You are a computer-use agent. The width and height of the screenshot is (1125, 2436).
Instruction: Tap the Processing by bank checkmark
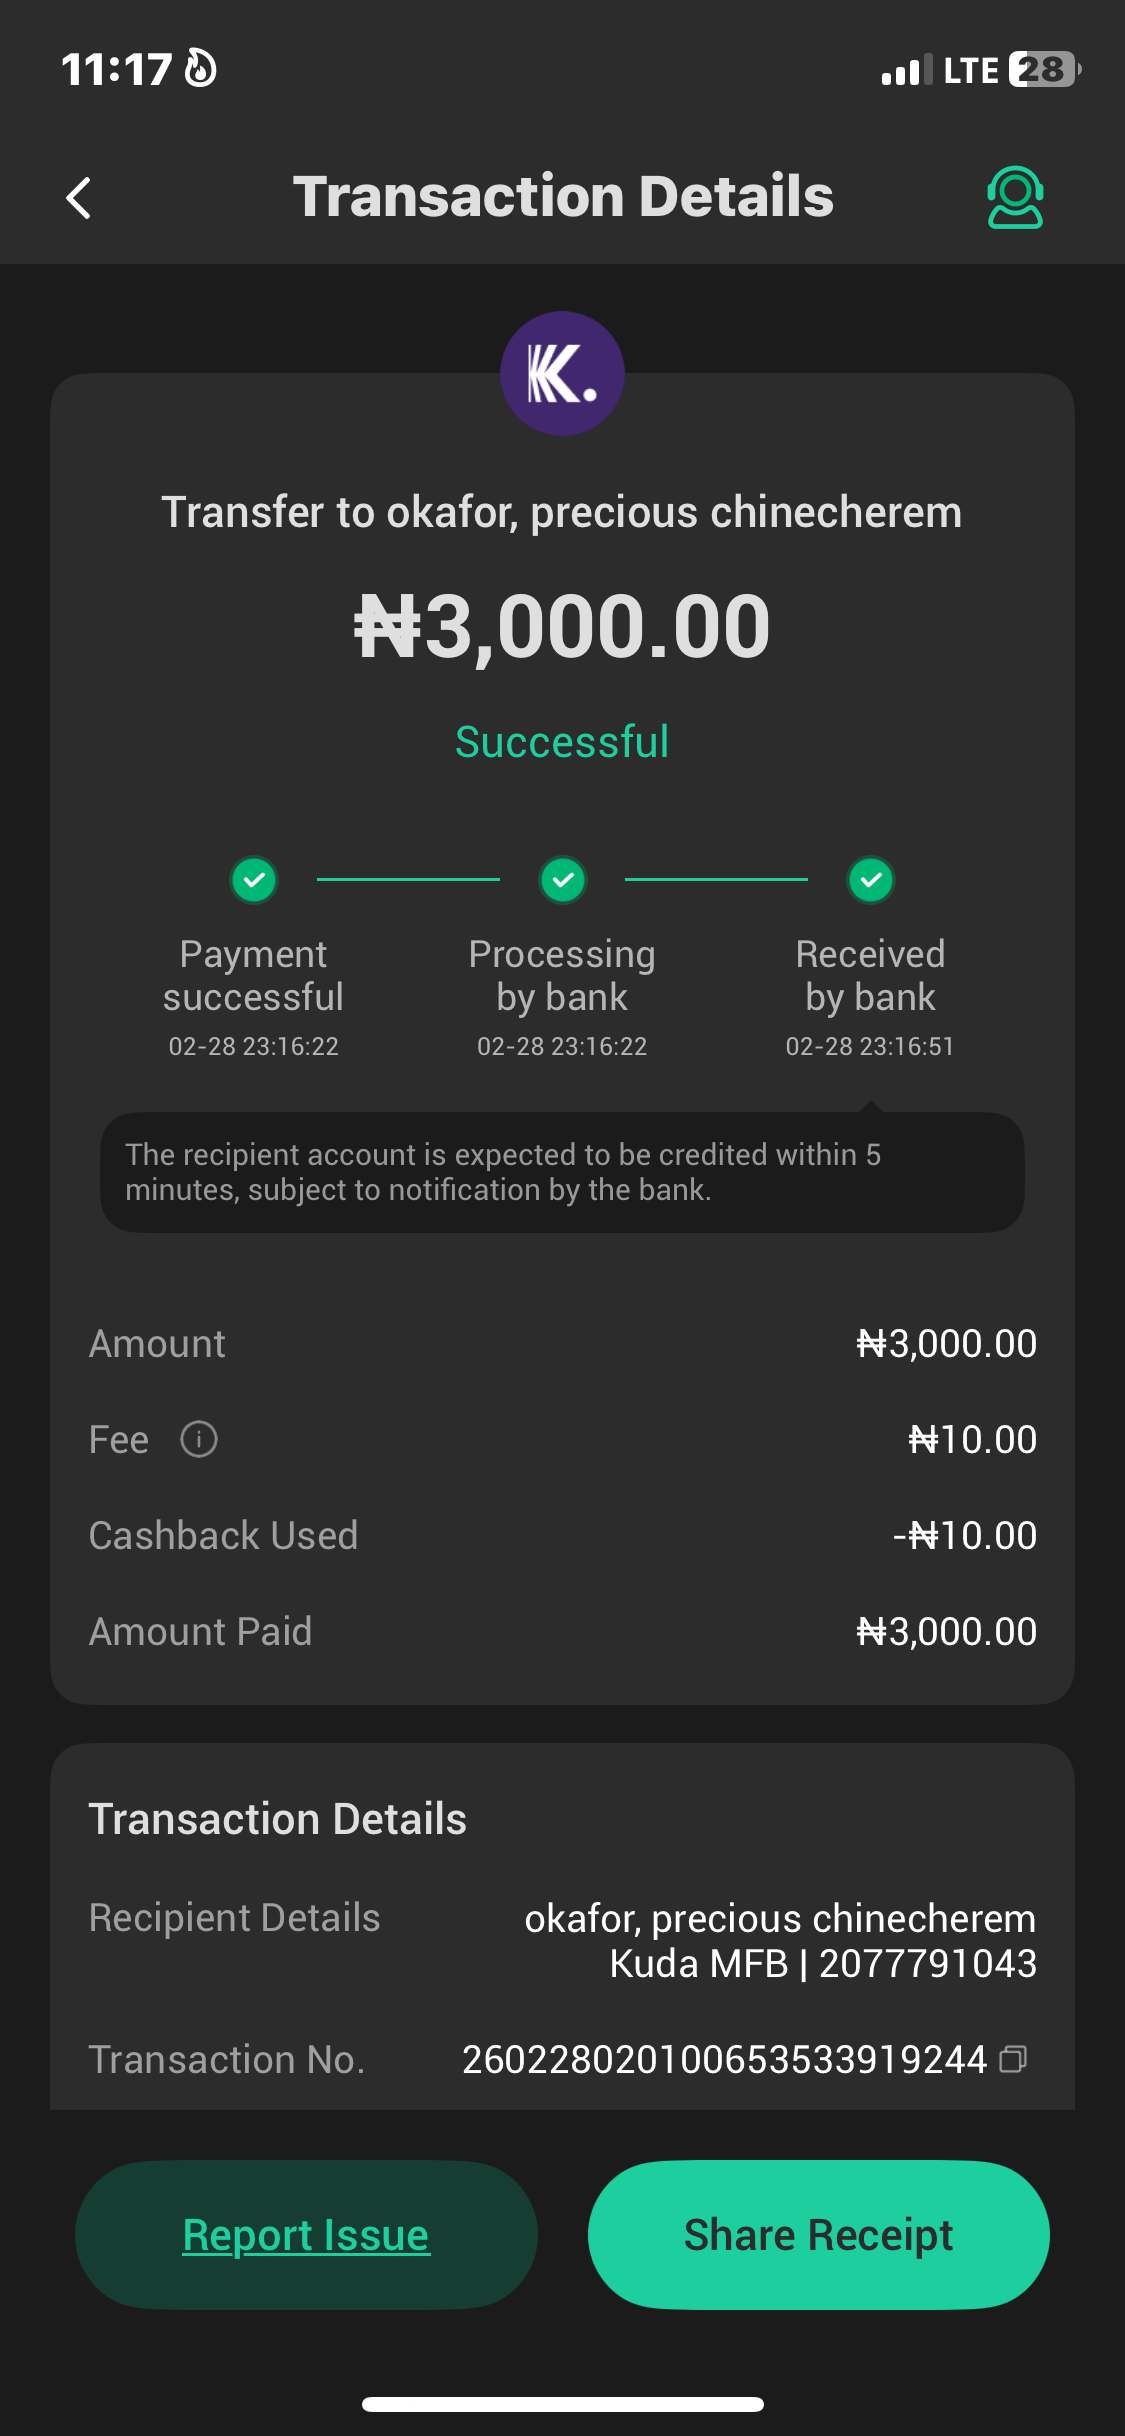563,880
